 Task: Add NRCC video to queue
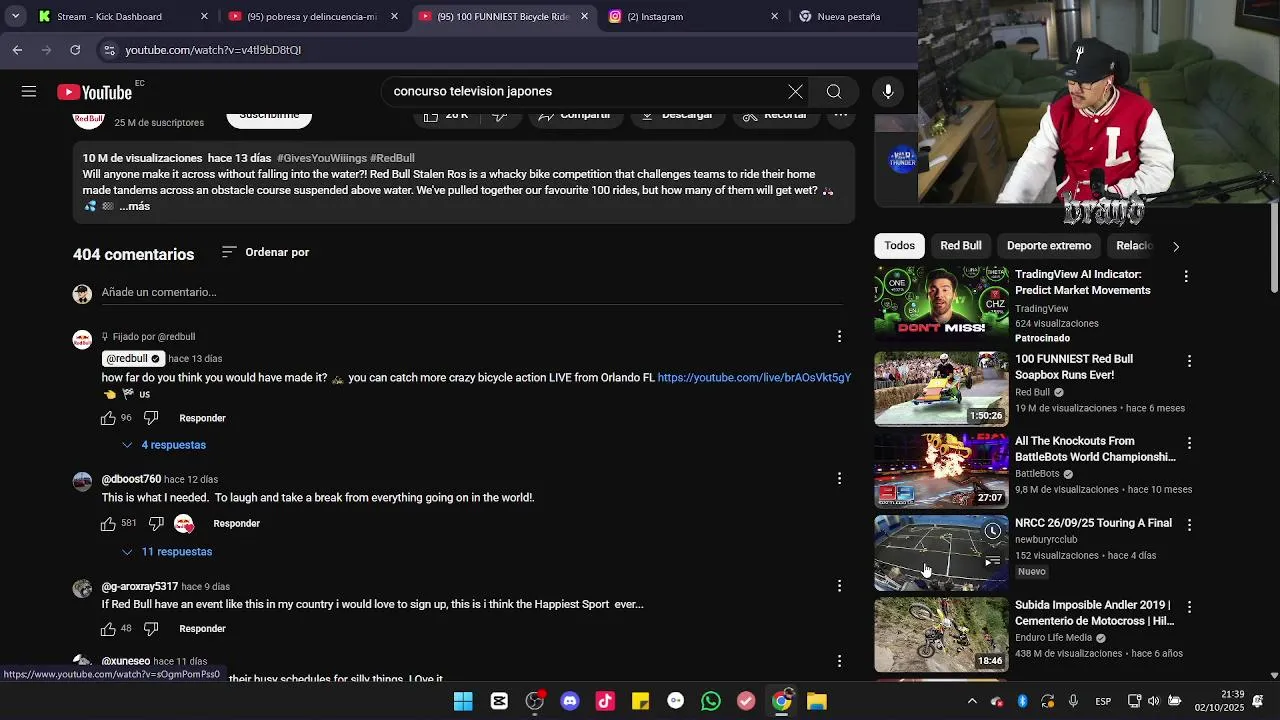992,562
